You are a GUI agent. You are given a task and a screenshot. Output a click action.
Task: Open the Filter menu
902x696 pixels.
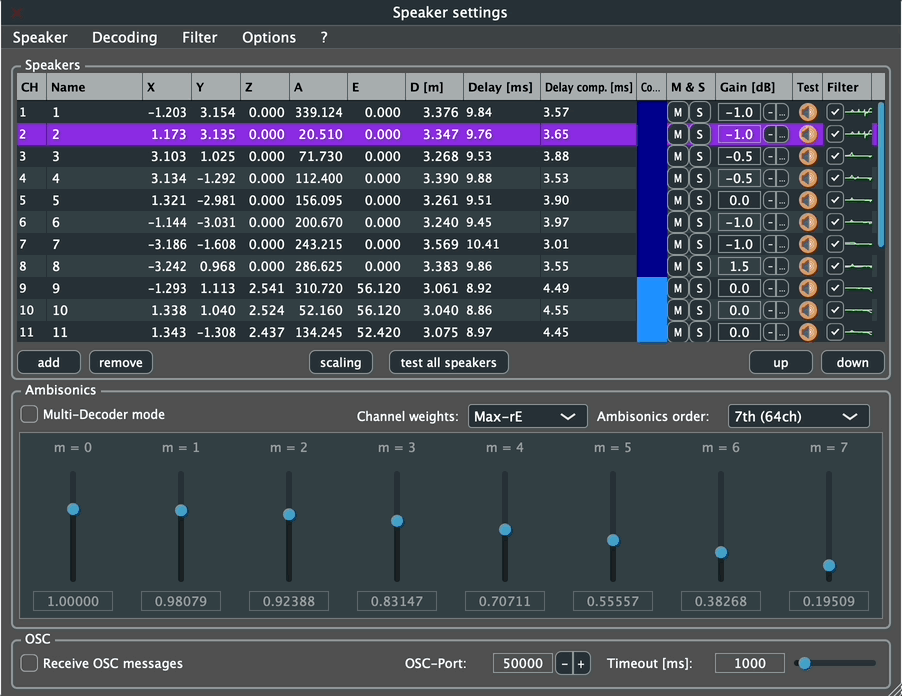click(200, 37)
